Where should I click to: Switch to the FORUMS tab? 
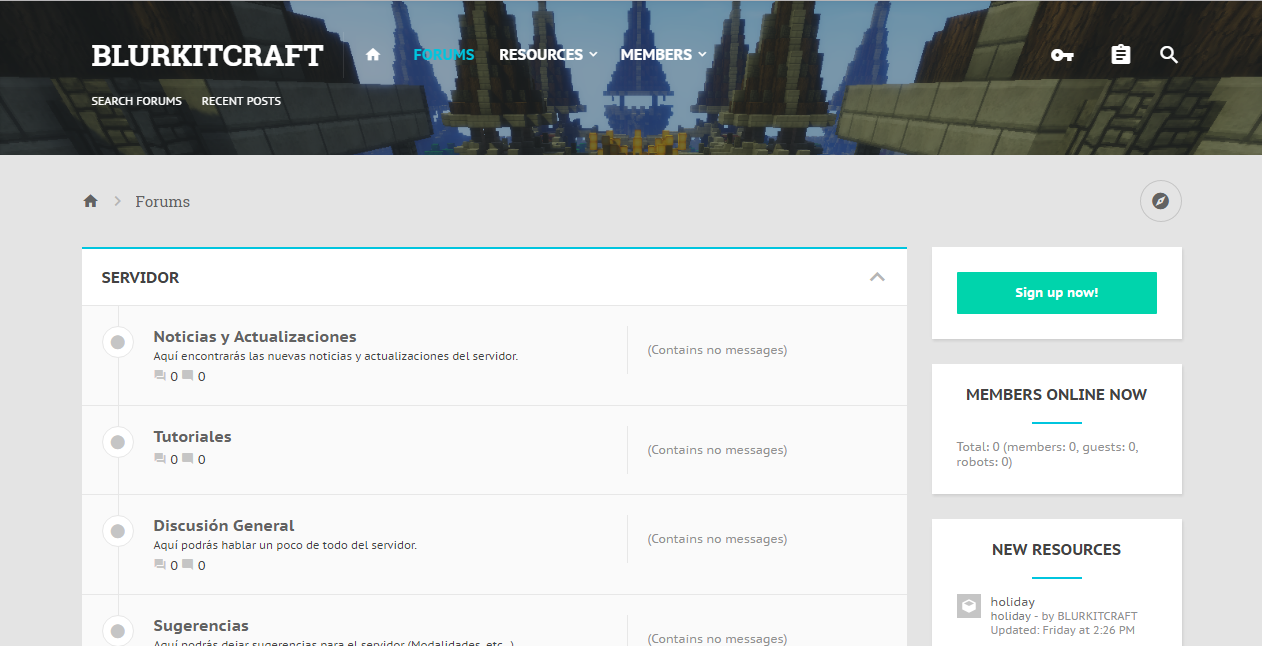443,55
